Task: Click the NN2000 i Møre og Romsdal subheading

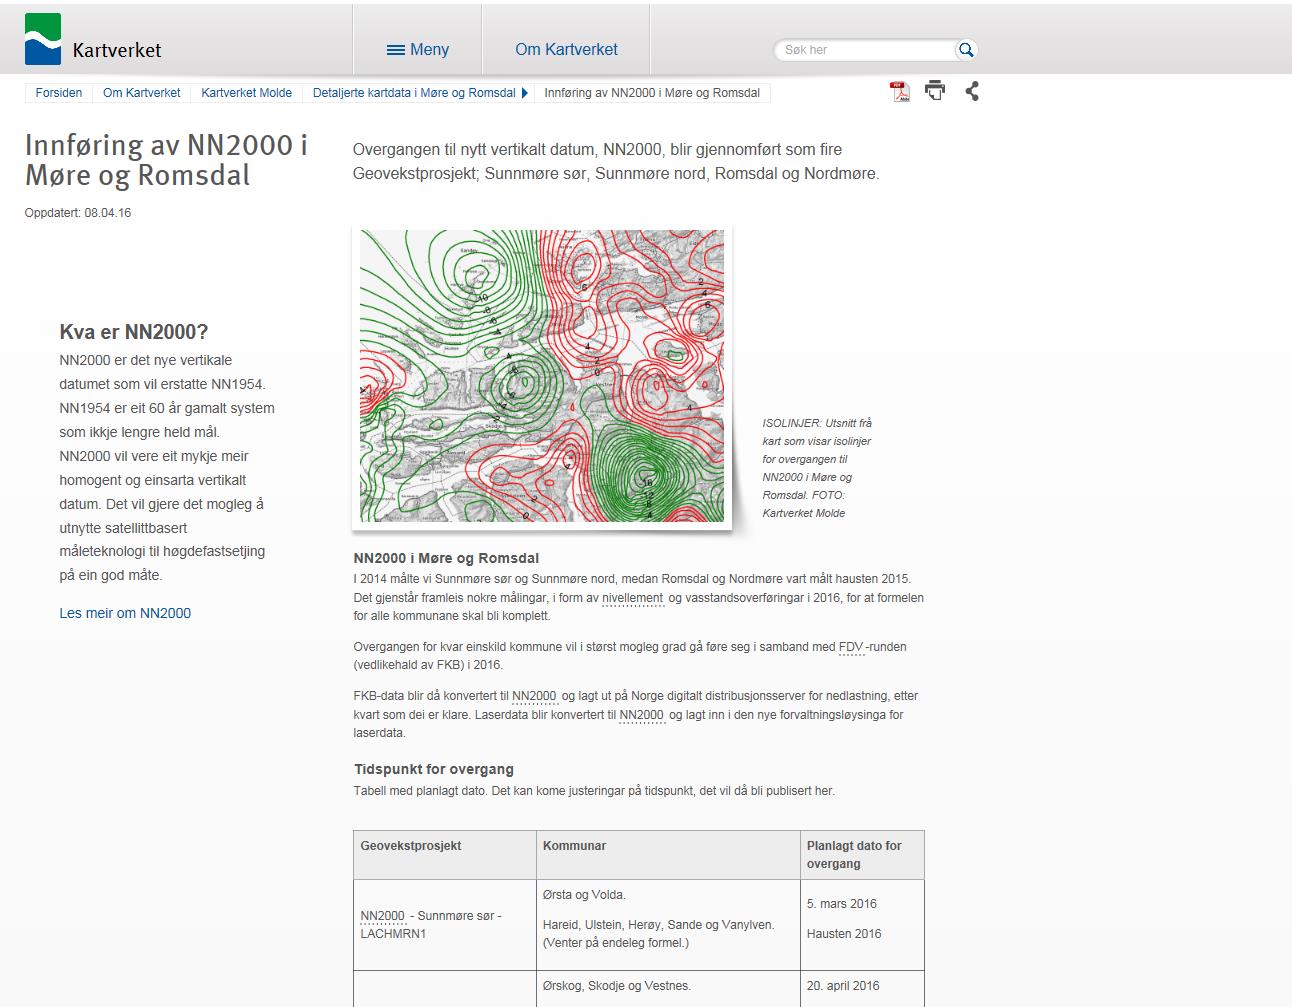Action: (x=446, y=558)
